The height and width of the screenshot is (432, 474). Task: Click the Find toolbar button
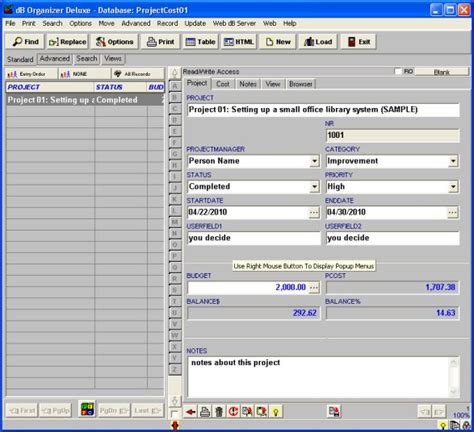click(x=25, y=42)
